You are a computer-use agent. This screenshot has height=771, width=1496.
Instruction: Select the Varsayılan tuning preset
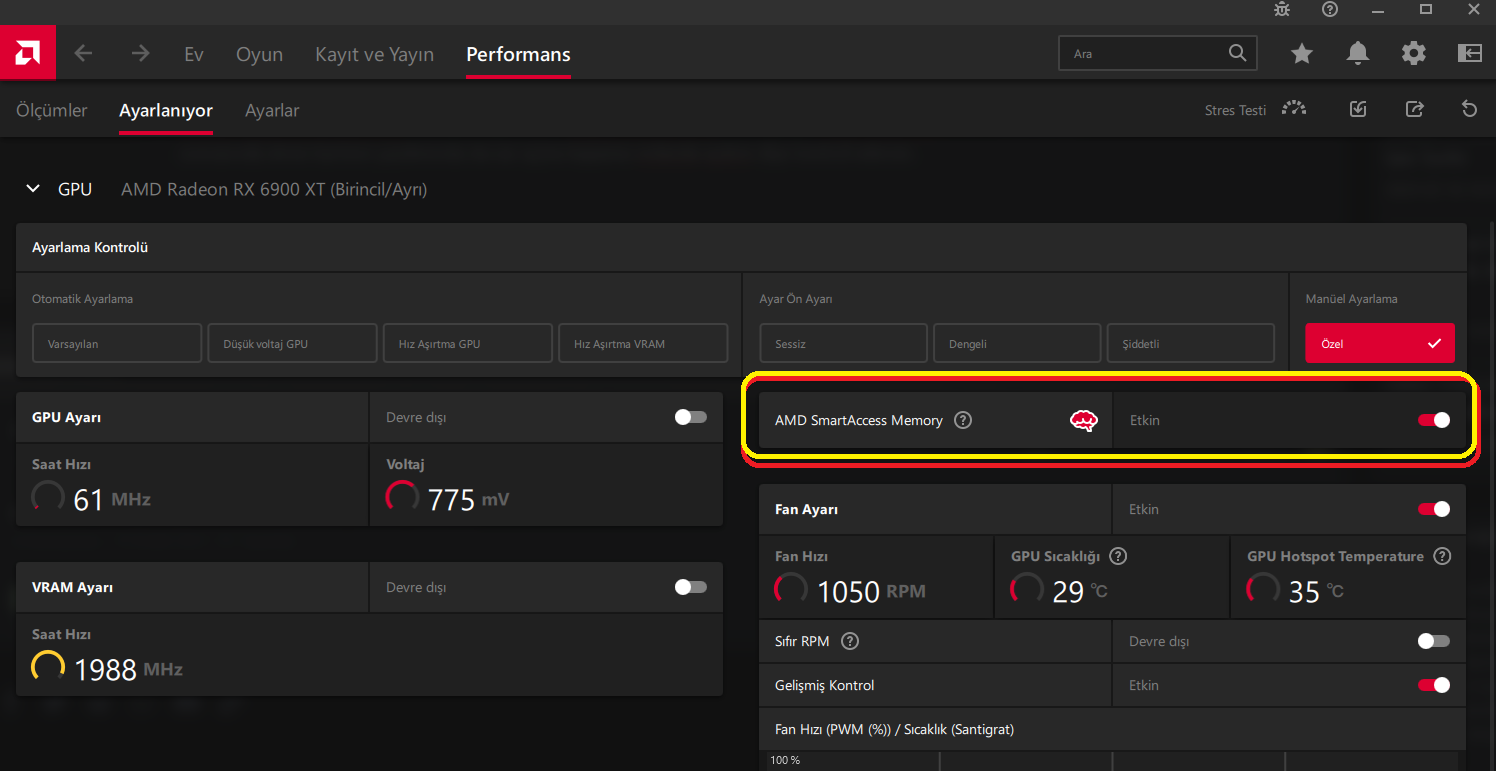[x=117, y=343]
